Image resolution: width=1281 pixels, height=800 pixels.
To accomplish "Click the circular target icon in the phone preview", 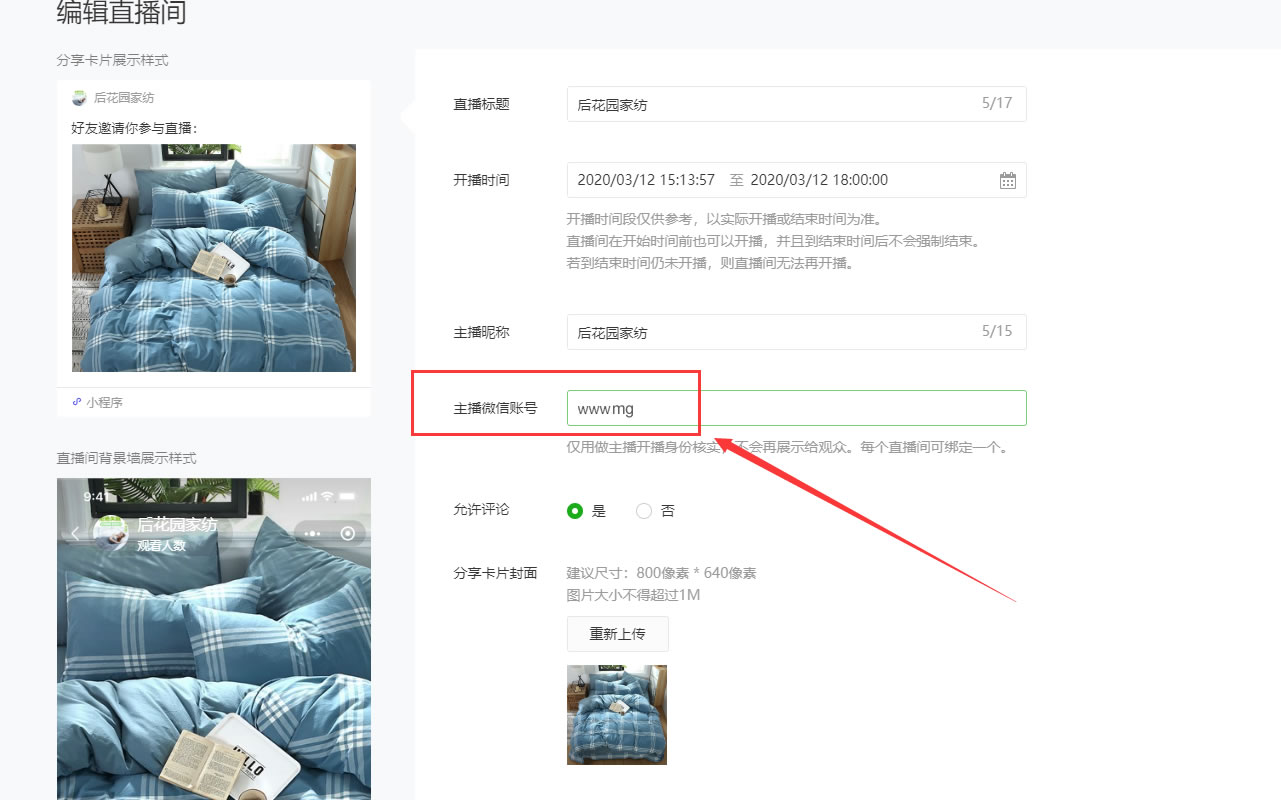I will pos(347,534).
